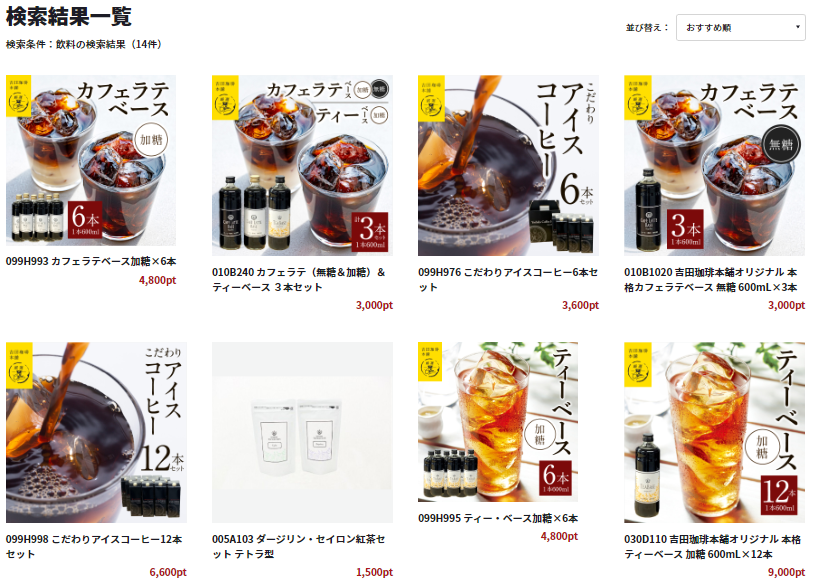Viewport: 820px width, 583px height.
Task: Click the ダージリン・セイロン紅茶セット product image
Action: (302, 432)
